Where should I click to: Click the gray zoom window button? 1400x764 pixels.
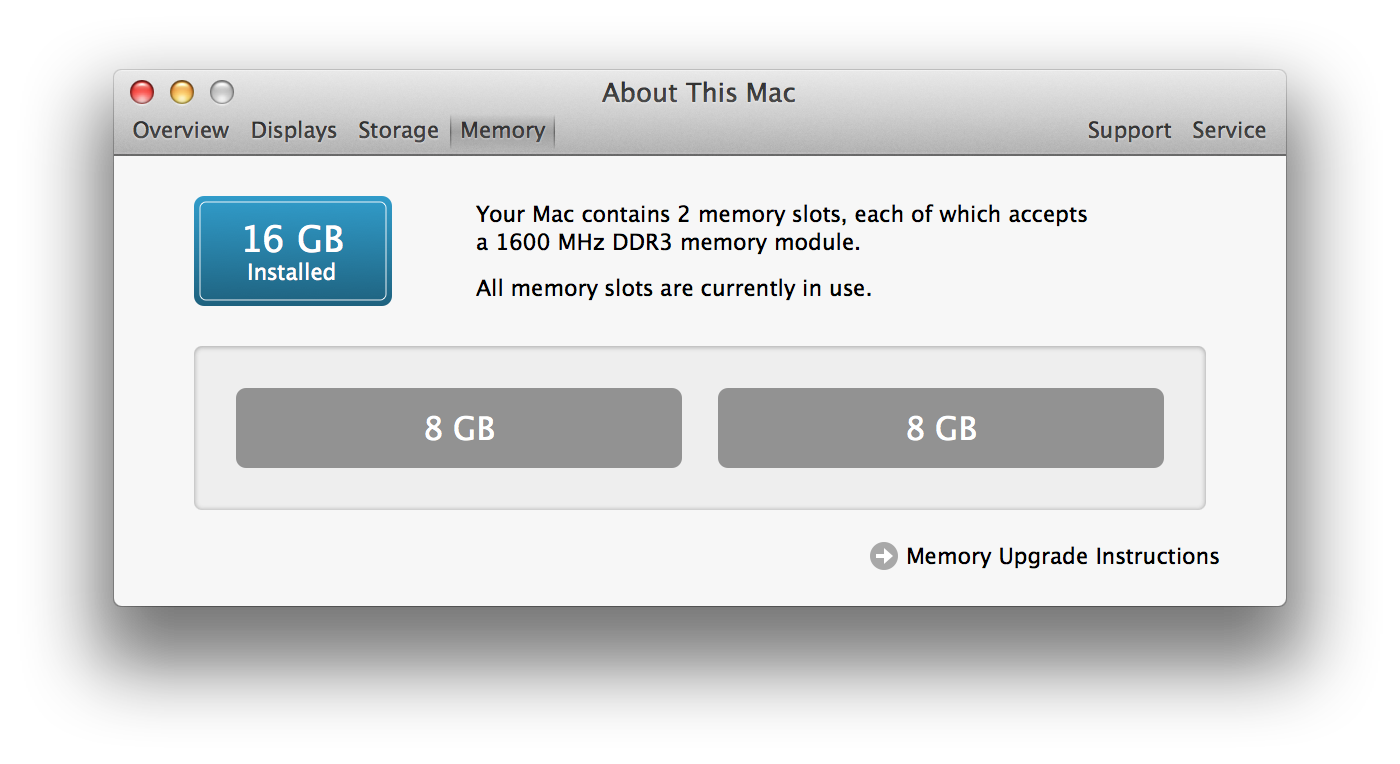pyautogui.click(x=222, y=93)
